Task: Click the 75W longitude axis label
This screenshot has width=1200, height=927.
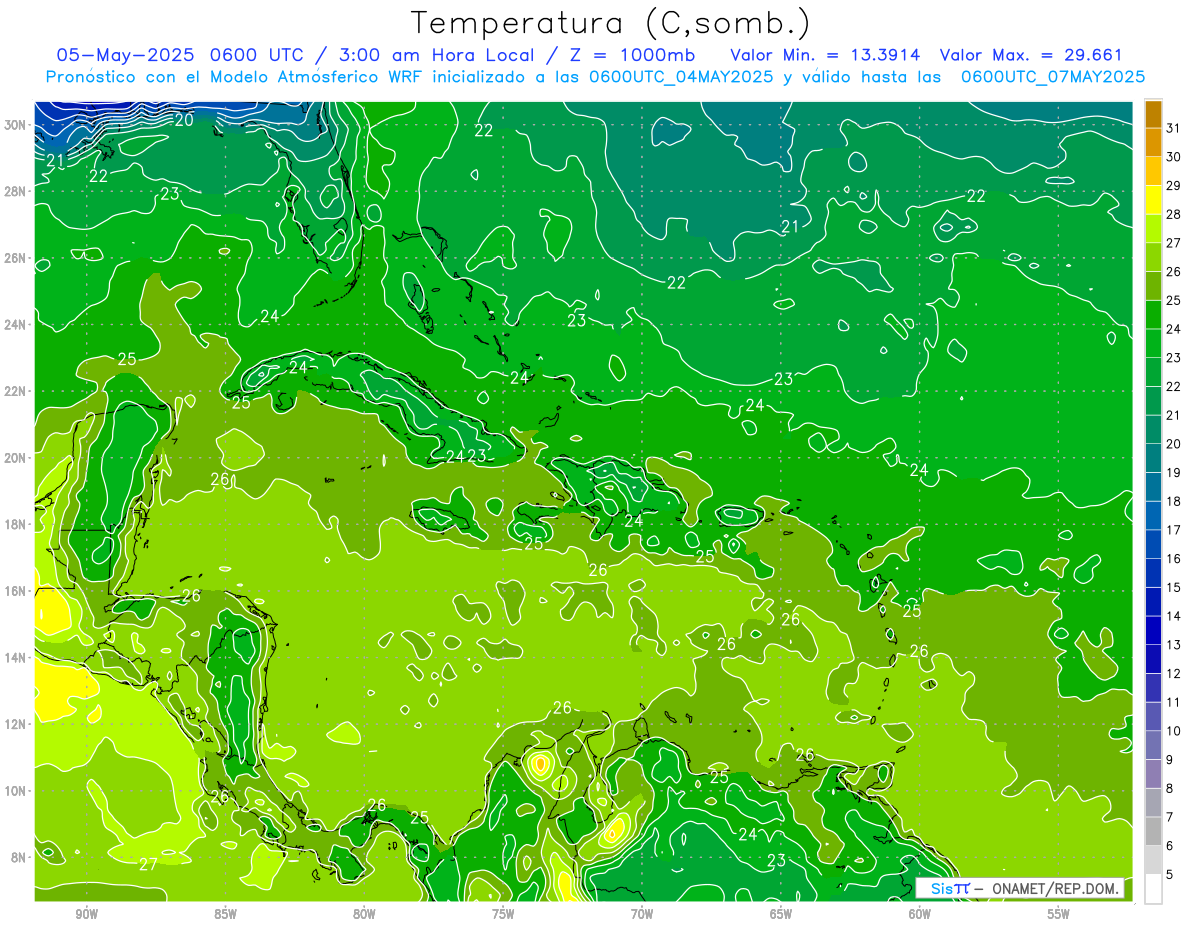Action: point(503,914)
